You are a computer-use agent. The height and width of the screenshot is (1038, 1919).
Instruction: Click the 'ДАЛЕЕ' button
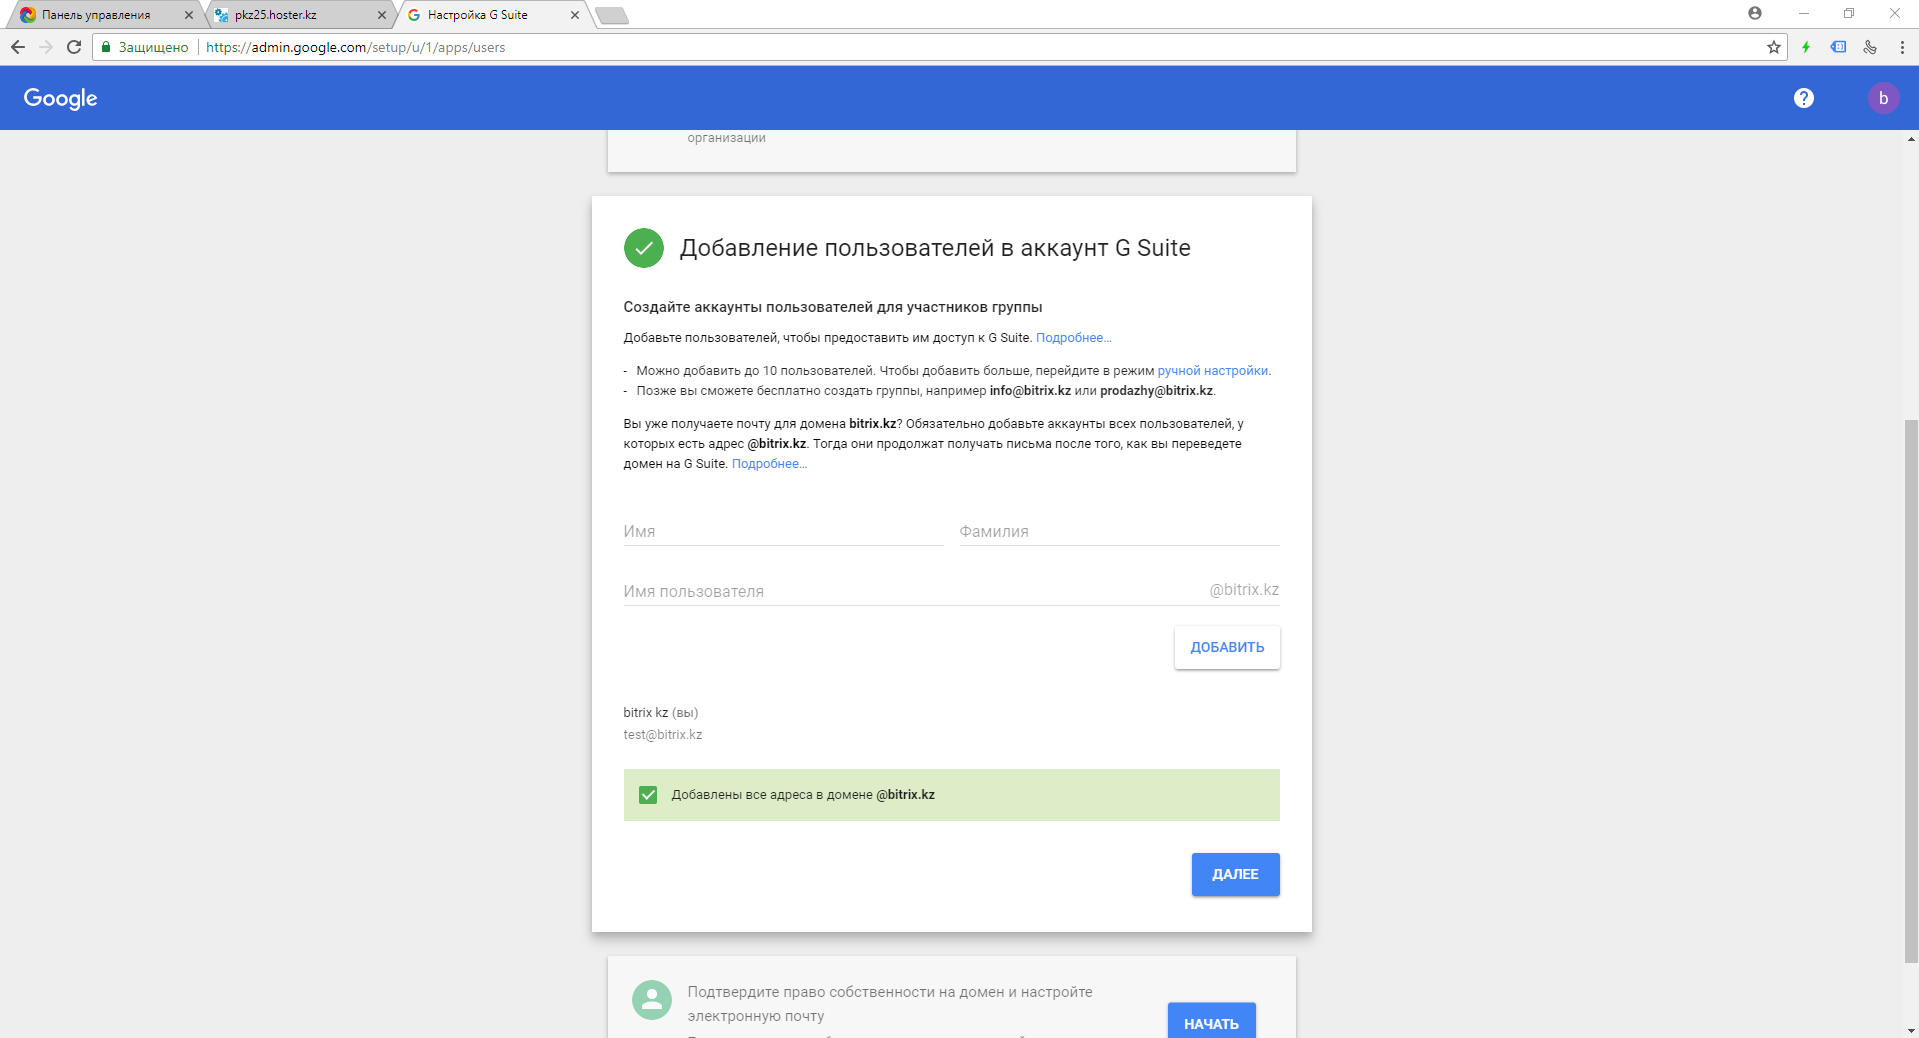[x=1235, y=874]
